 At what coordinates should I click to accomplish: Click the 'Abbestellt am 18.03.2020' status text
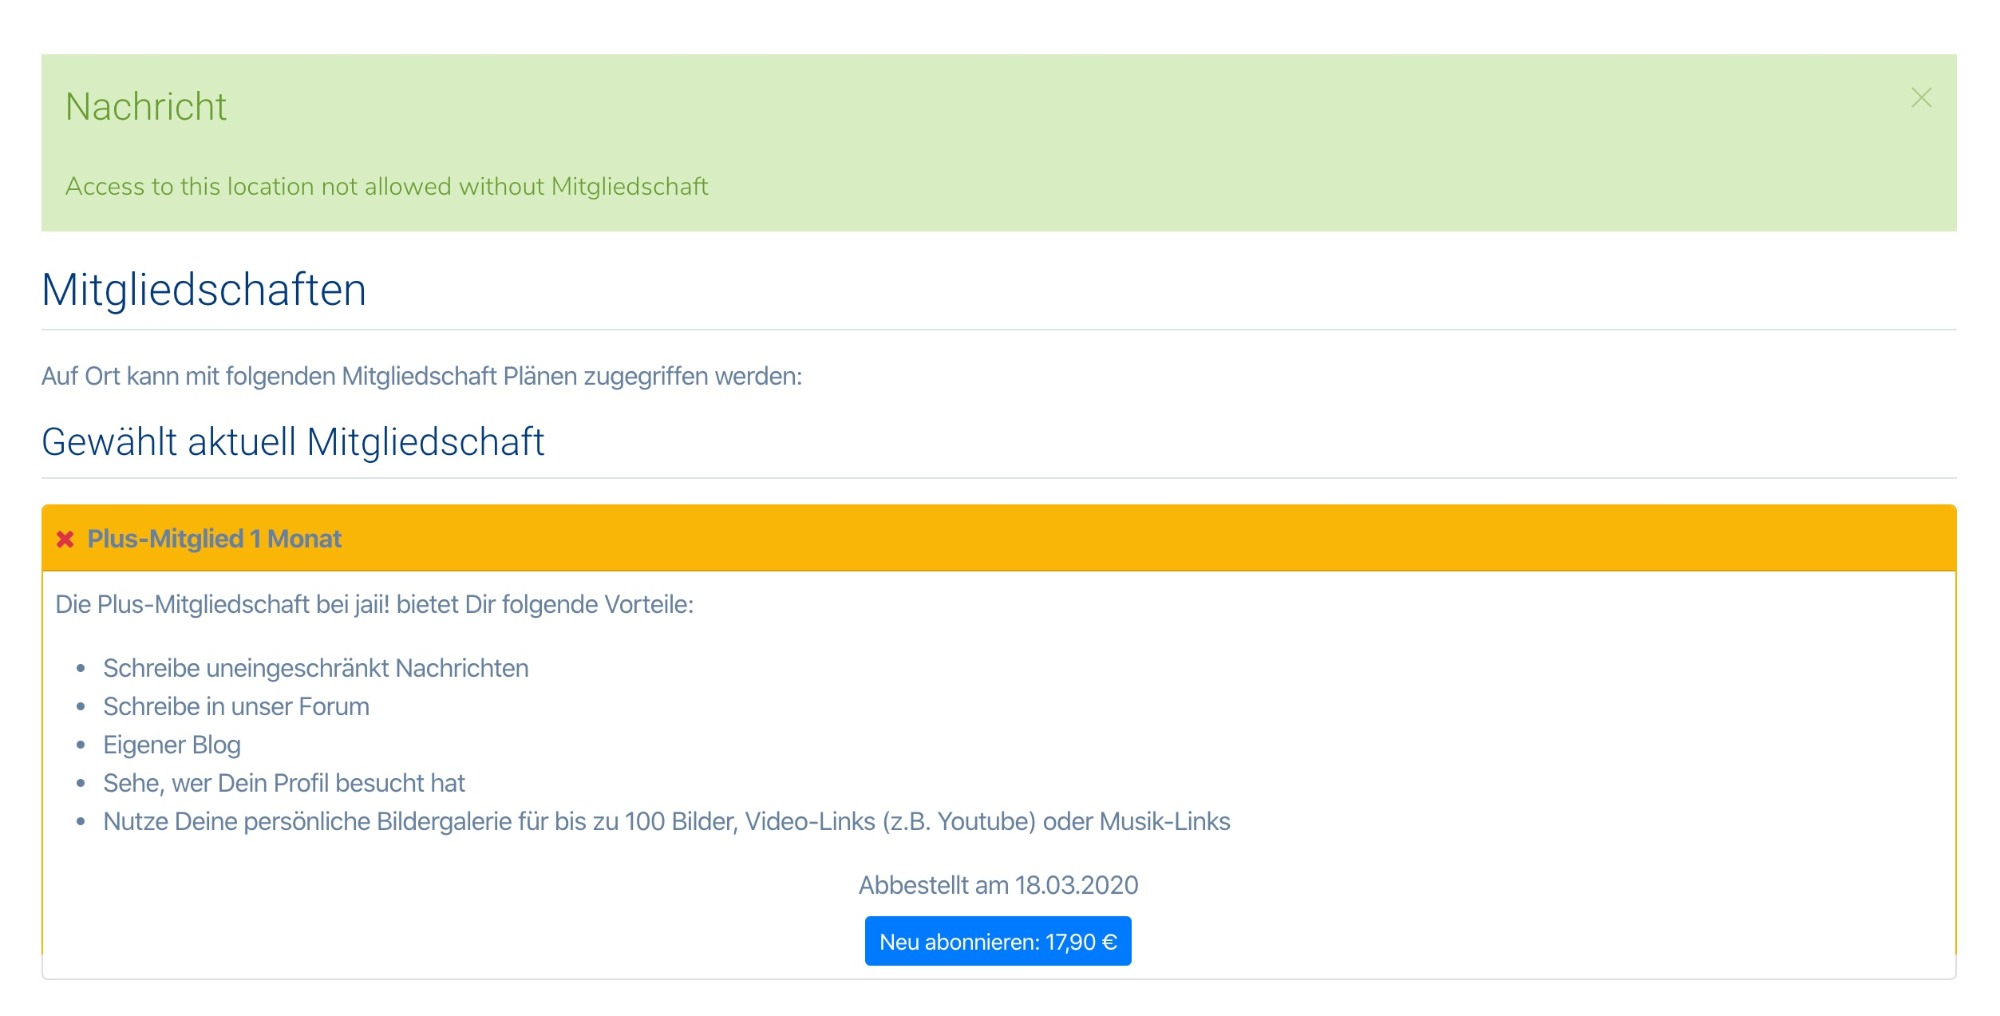pos(998,885)
